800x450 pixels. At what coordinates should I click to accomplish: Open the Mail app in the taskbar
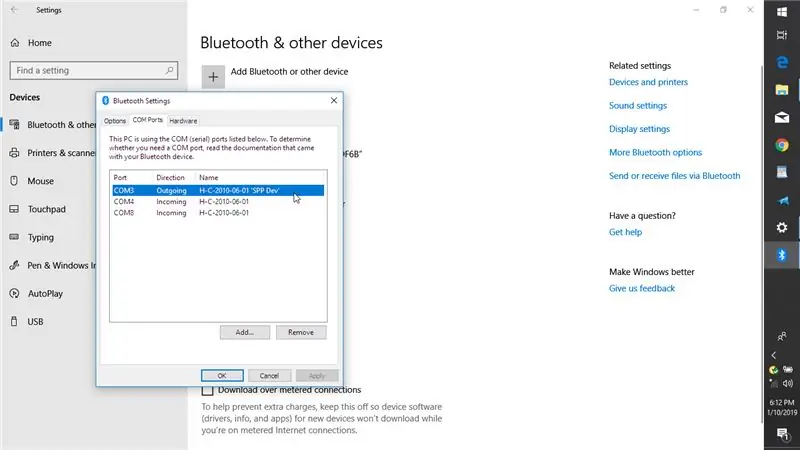coord(782,117)
